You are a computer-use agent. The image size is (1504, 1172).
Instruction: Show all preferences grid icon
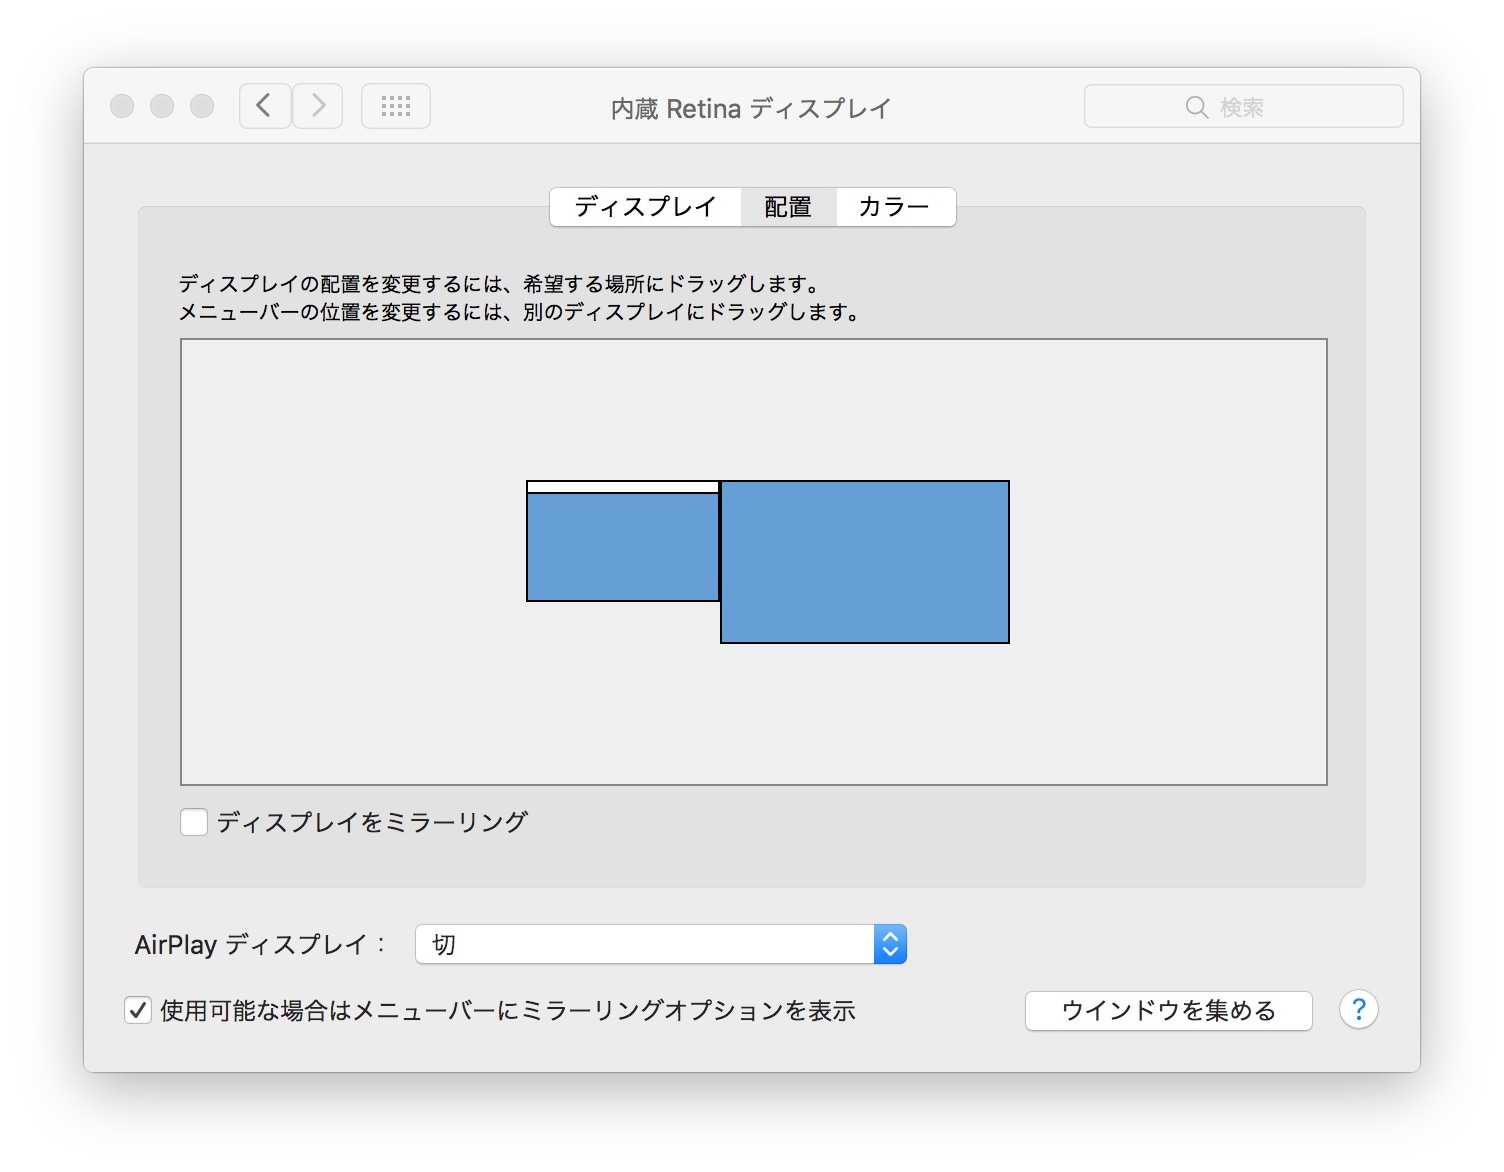point(396,106)
